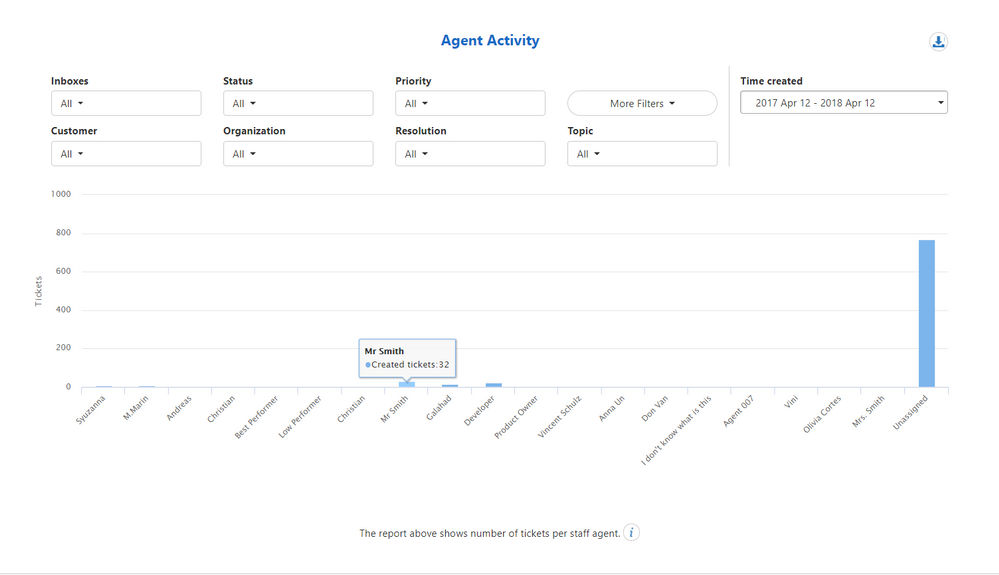
Task: Click the 200 y-axis value
Action: [x=64, y=348]
